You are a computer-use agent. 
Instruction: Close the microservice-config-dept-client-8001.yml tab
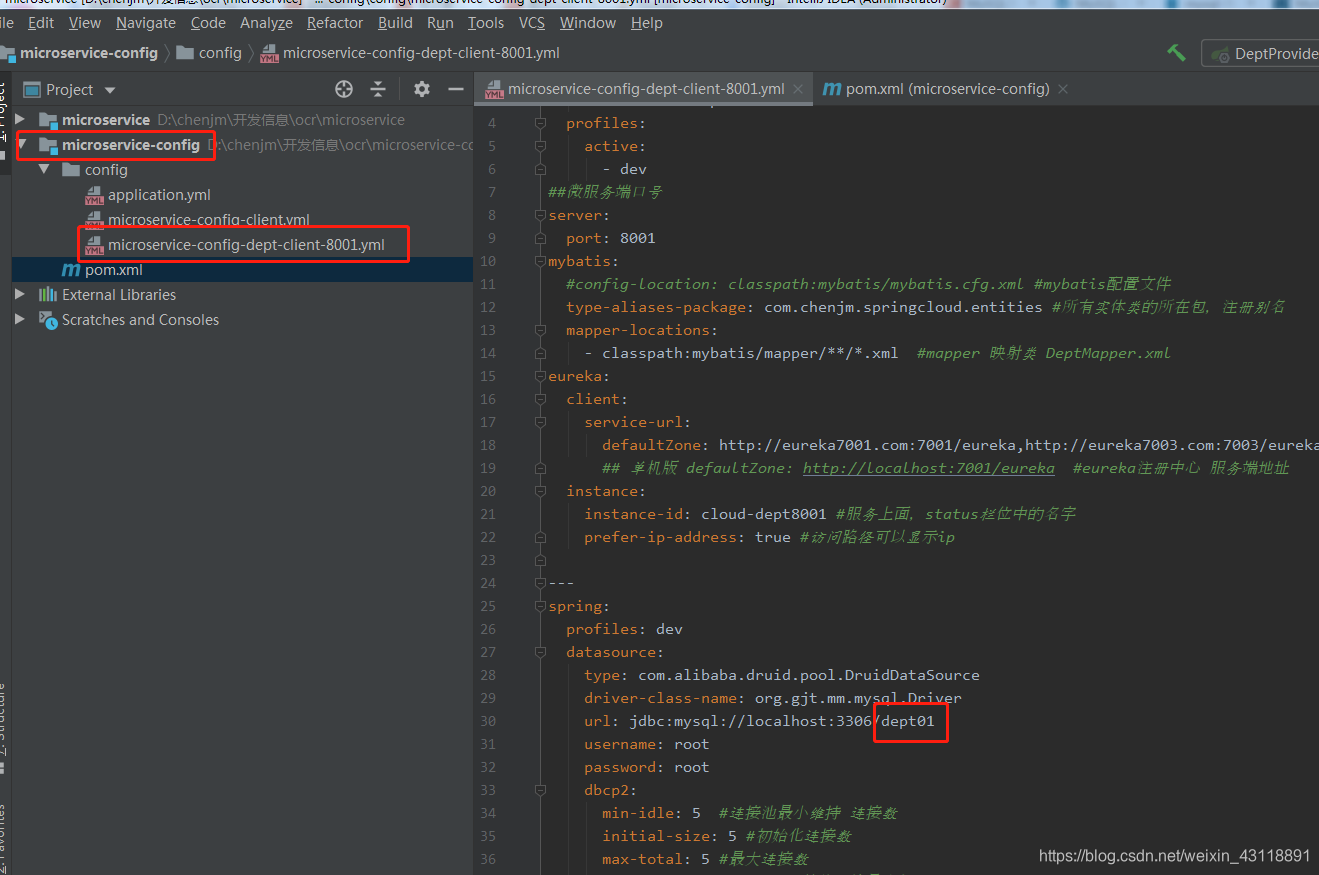(x=798, y=89)
